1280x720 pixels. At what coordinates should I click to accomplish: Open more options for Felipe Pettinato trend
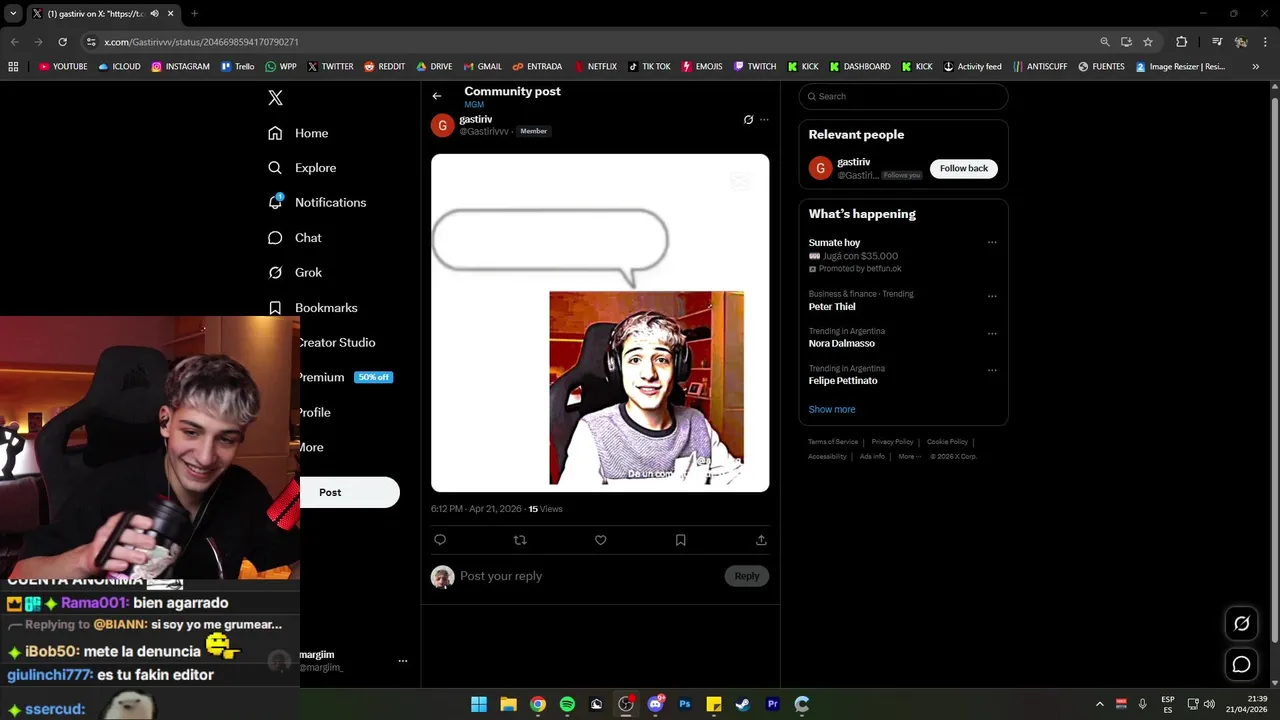coord(992,370)
